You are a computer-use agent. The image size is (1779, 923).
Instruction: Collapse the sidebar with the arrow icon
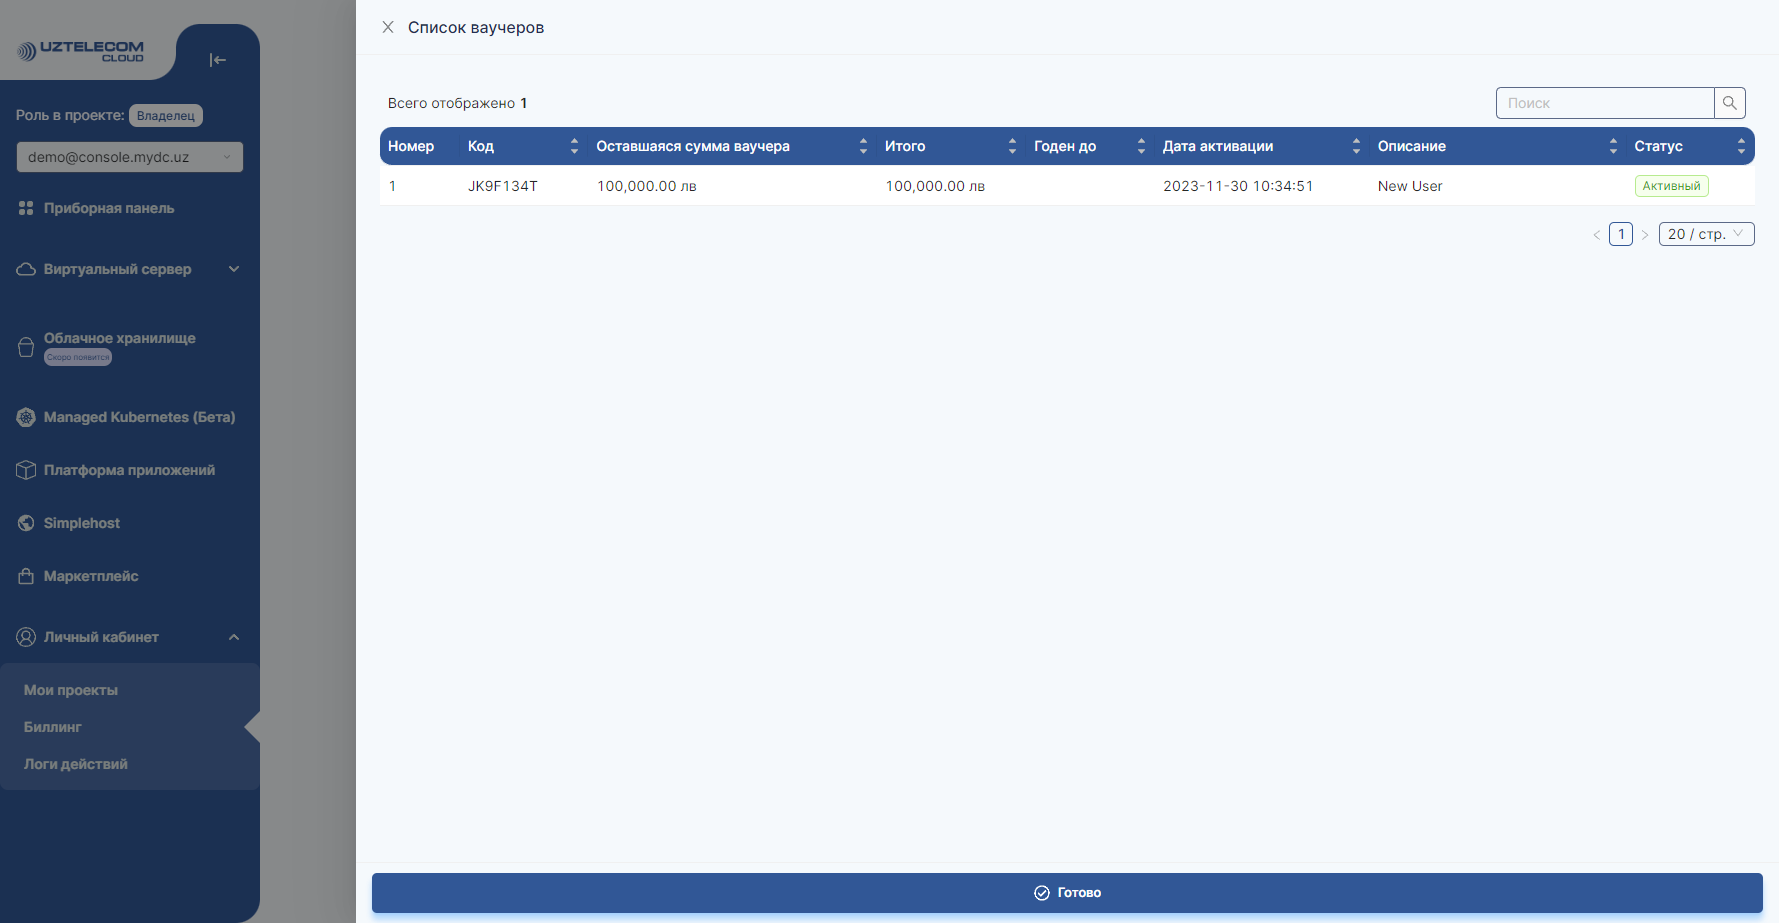coord(218,59)
